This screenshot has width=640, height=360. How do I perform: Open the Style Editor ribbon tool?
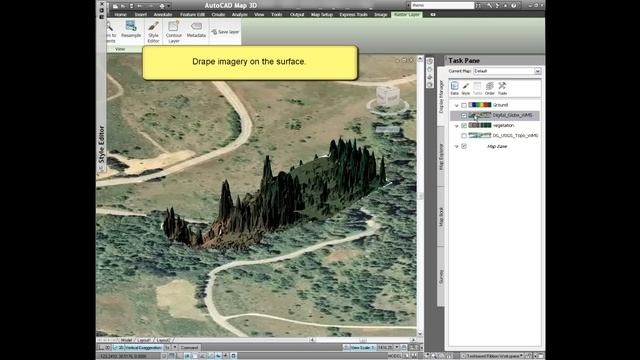(x=153, y=31)
